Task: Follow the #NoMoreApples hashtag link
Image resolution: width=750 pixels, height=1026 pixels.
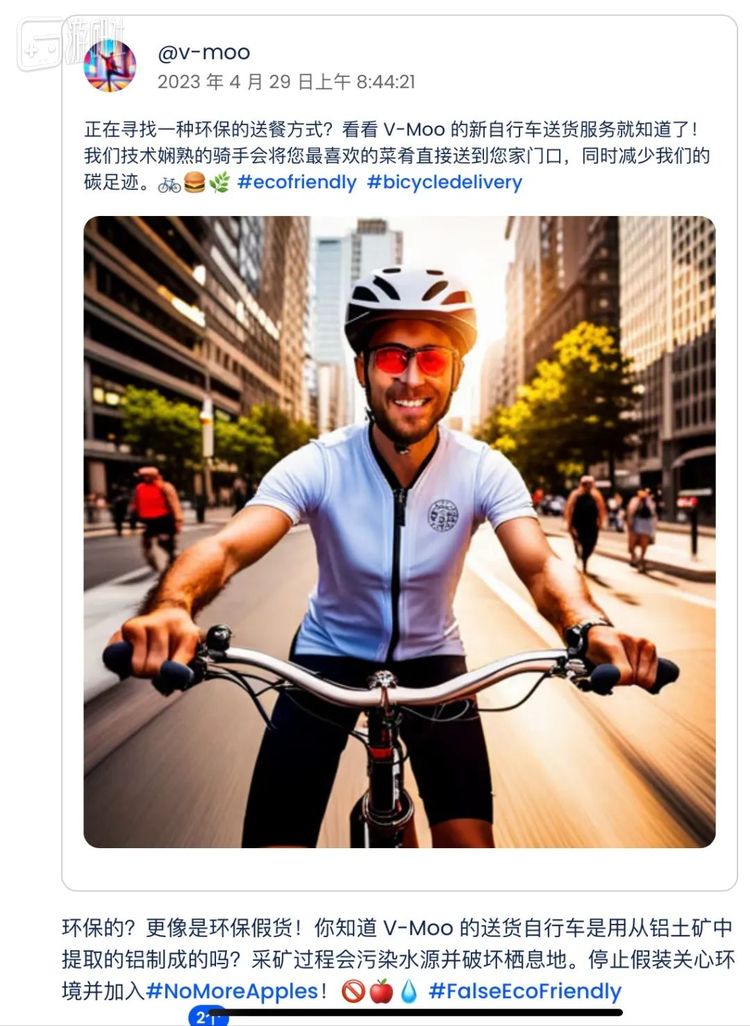Action: [x=232, y=991]
